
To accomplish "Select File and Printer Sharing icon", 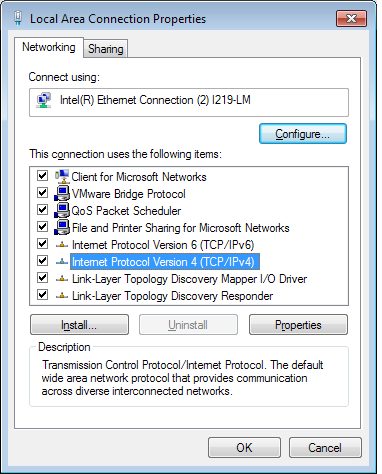I will point(62,227).
